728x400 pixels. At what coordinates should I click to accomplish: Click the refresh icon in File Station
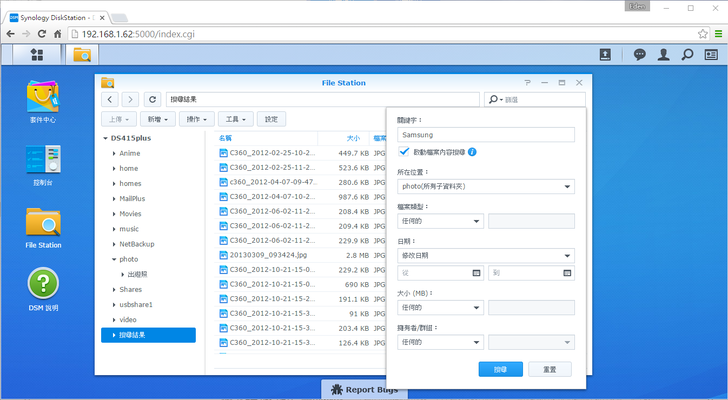click(x=152, y=100)
